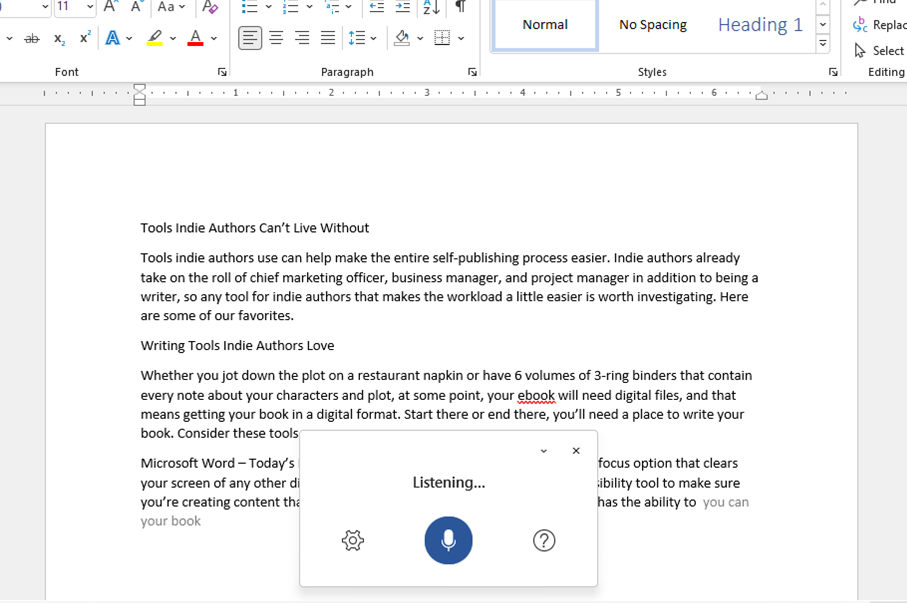Toggle dictation microphone button
907x603 pixels.
coord(448,541)
